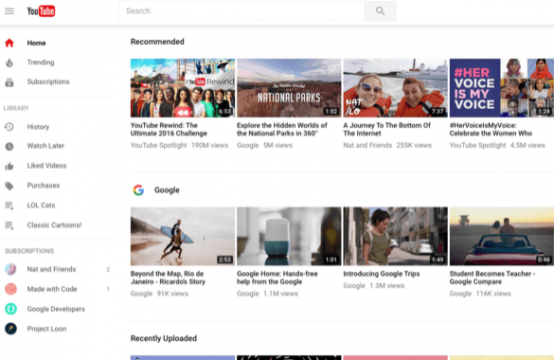Open History in the Library section
Screen dimensions: 554x360
pos(38,127)
